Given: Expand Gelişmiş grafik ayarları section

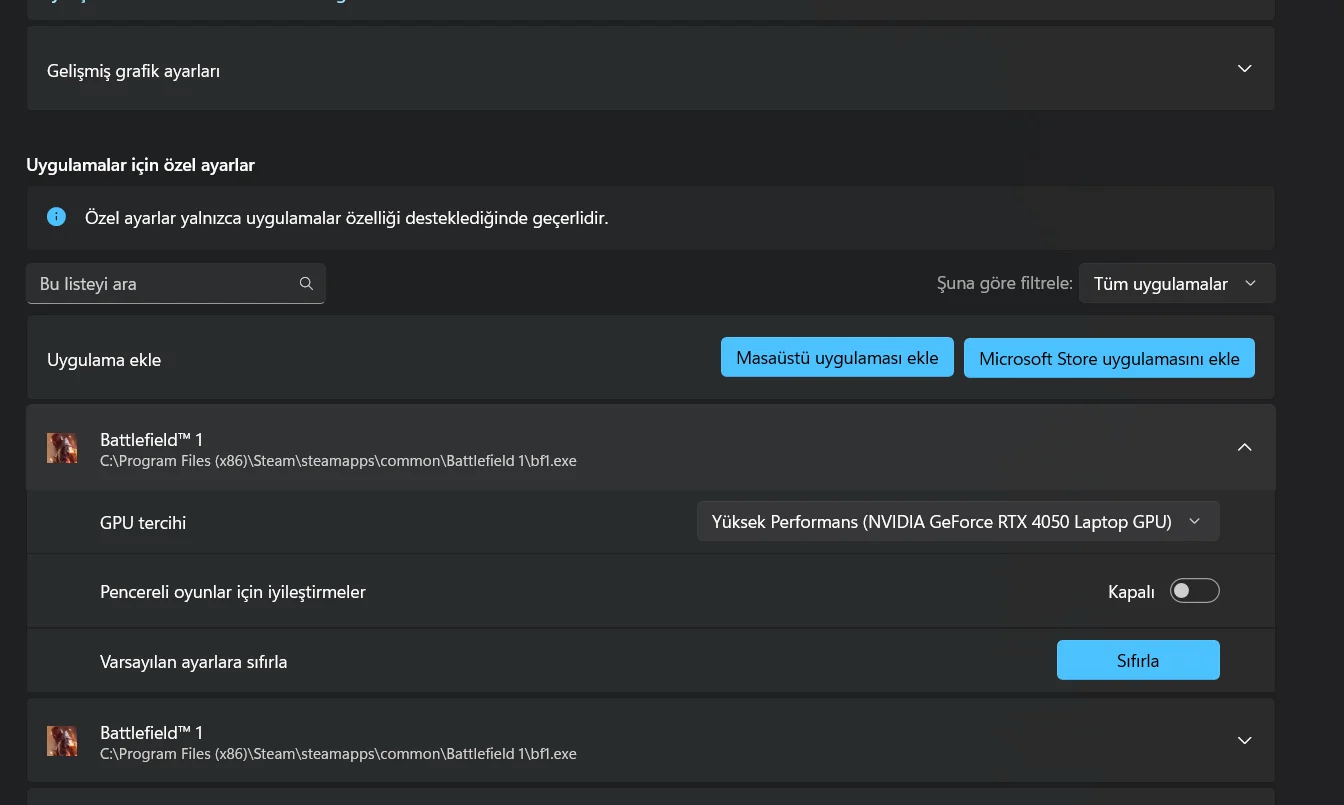Looking at the screenshot, I should coord(1244,69).
